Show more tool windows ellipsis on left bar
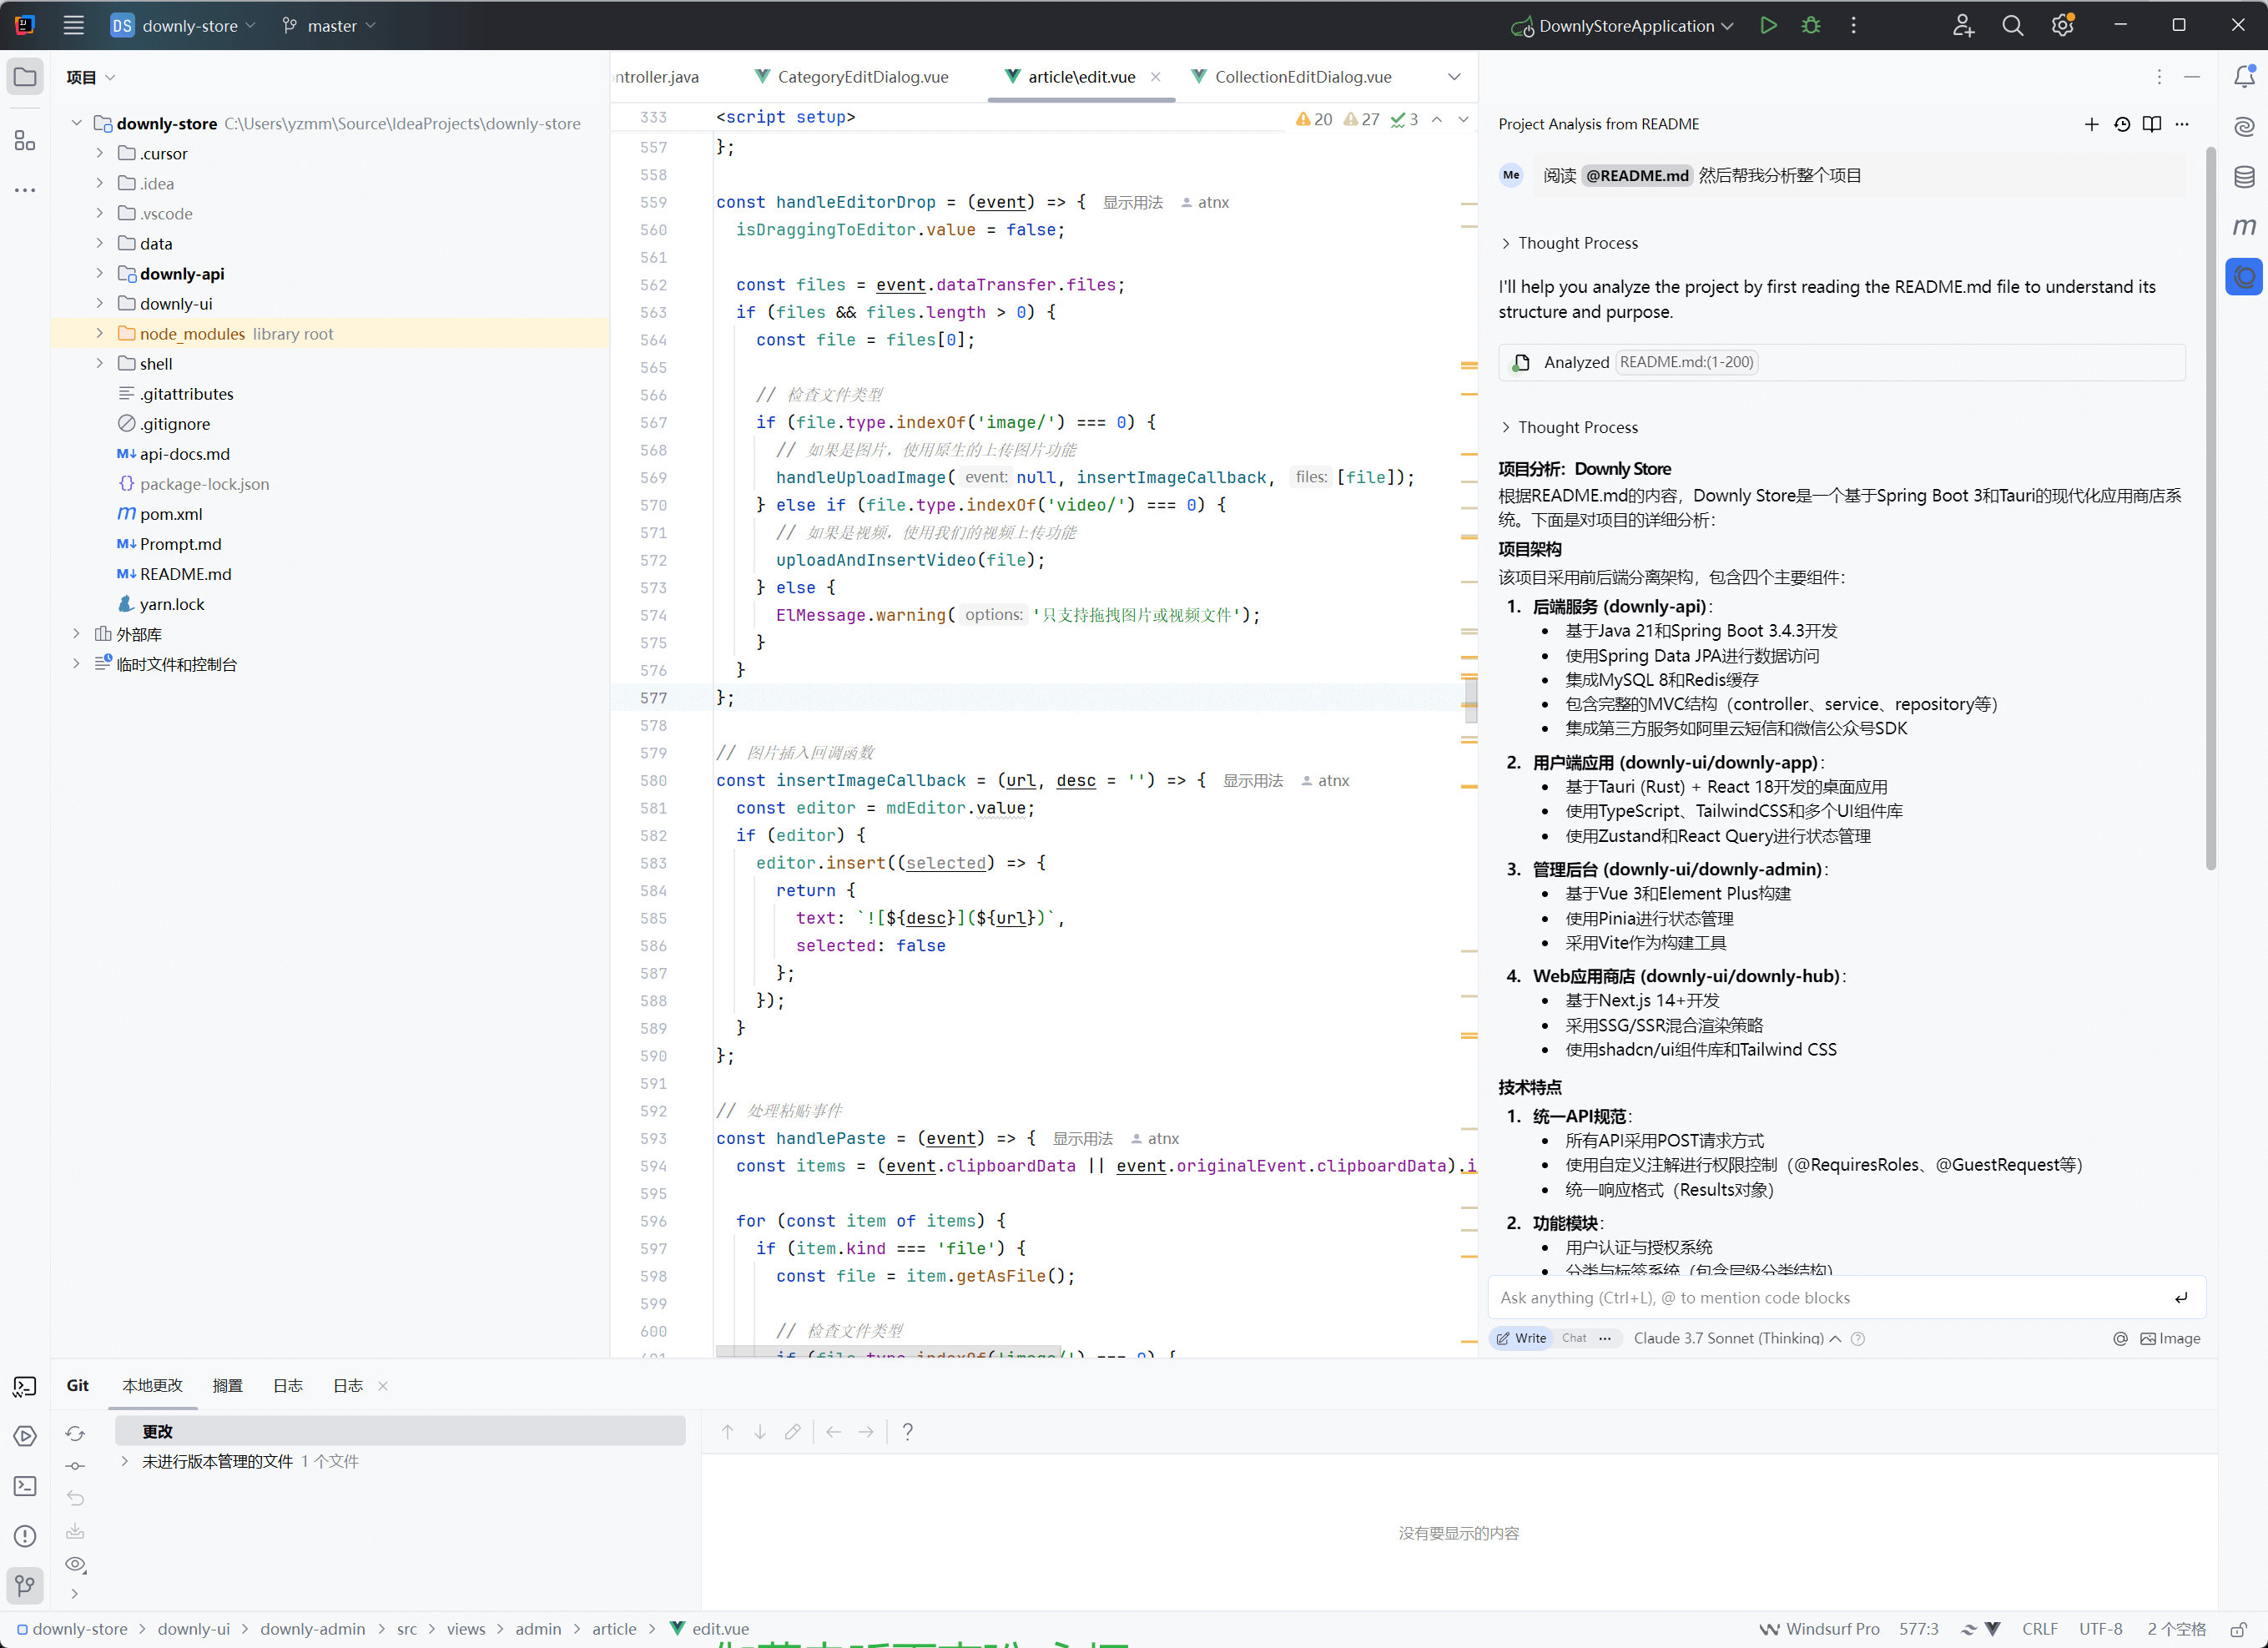Screen dimensions: 2268x1648 pos(25,190)
